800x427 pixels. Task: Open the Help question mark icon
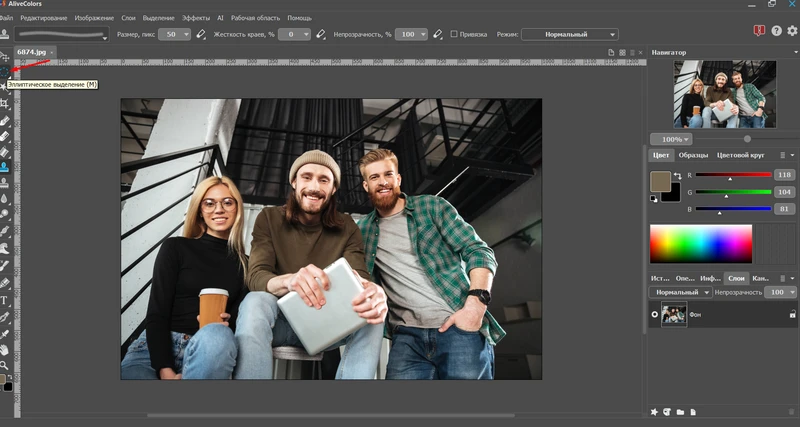tap(777, 31)
